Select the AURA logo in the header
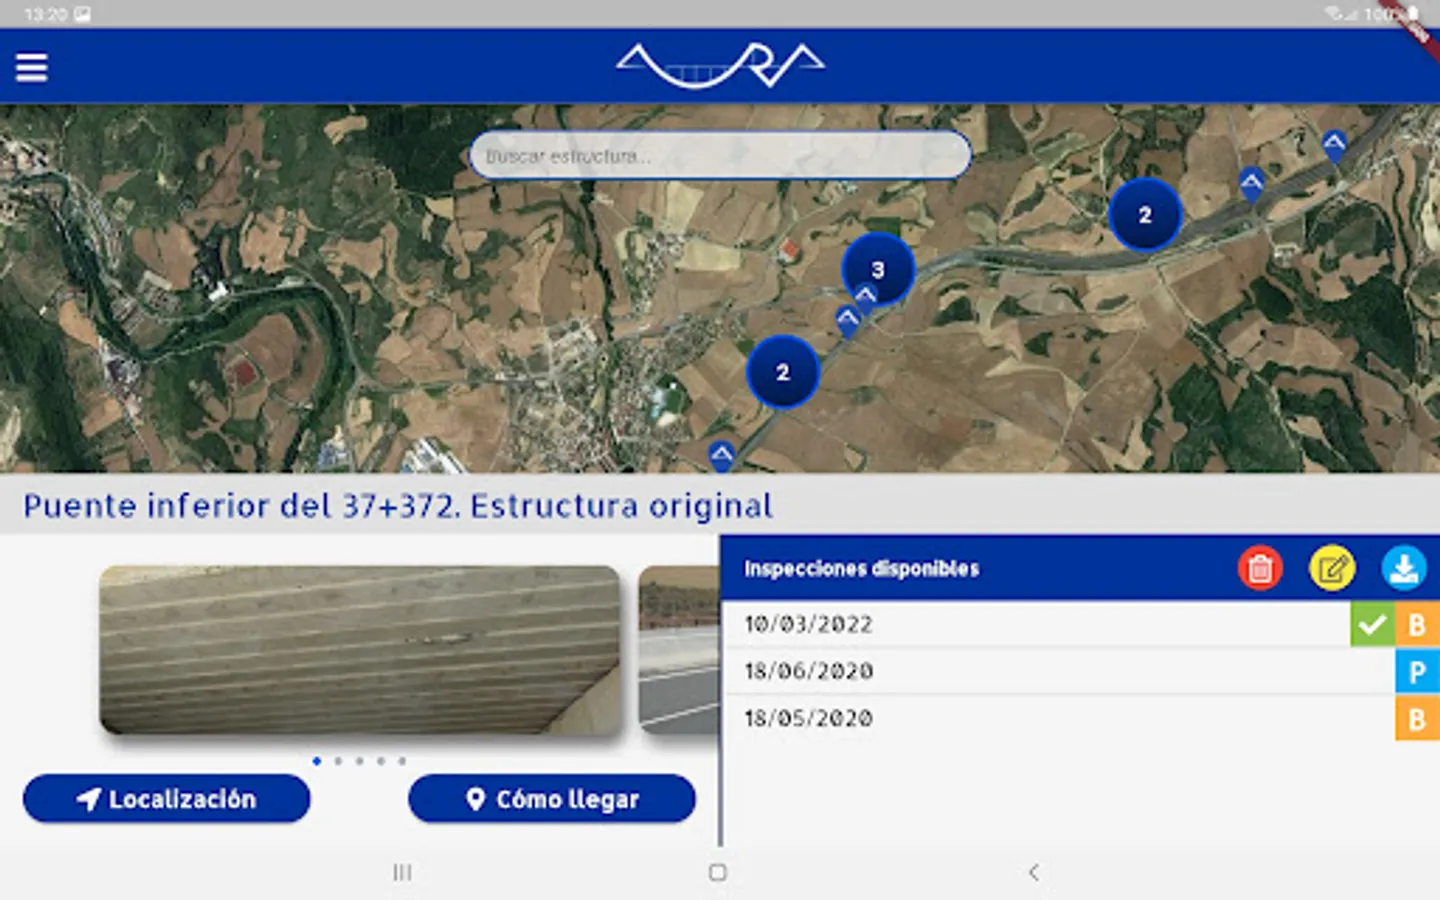This screenshot has height=900, width=1440. 719,63
